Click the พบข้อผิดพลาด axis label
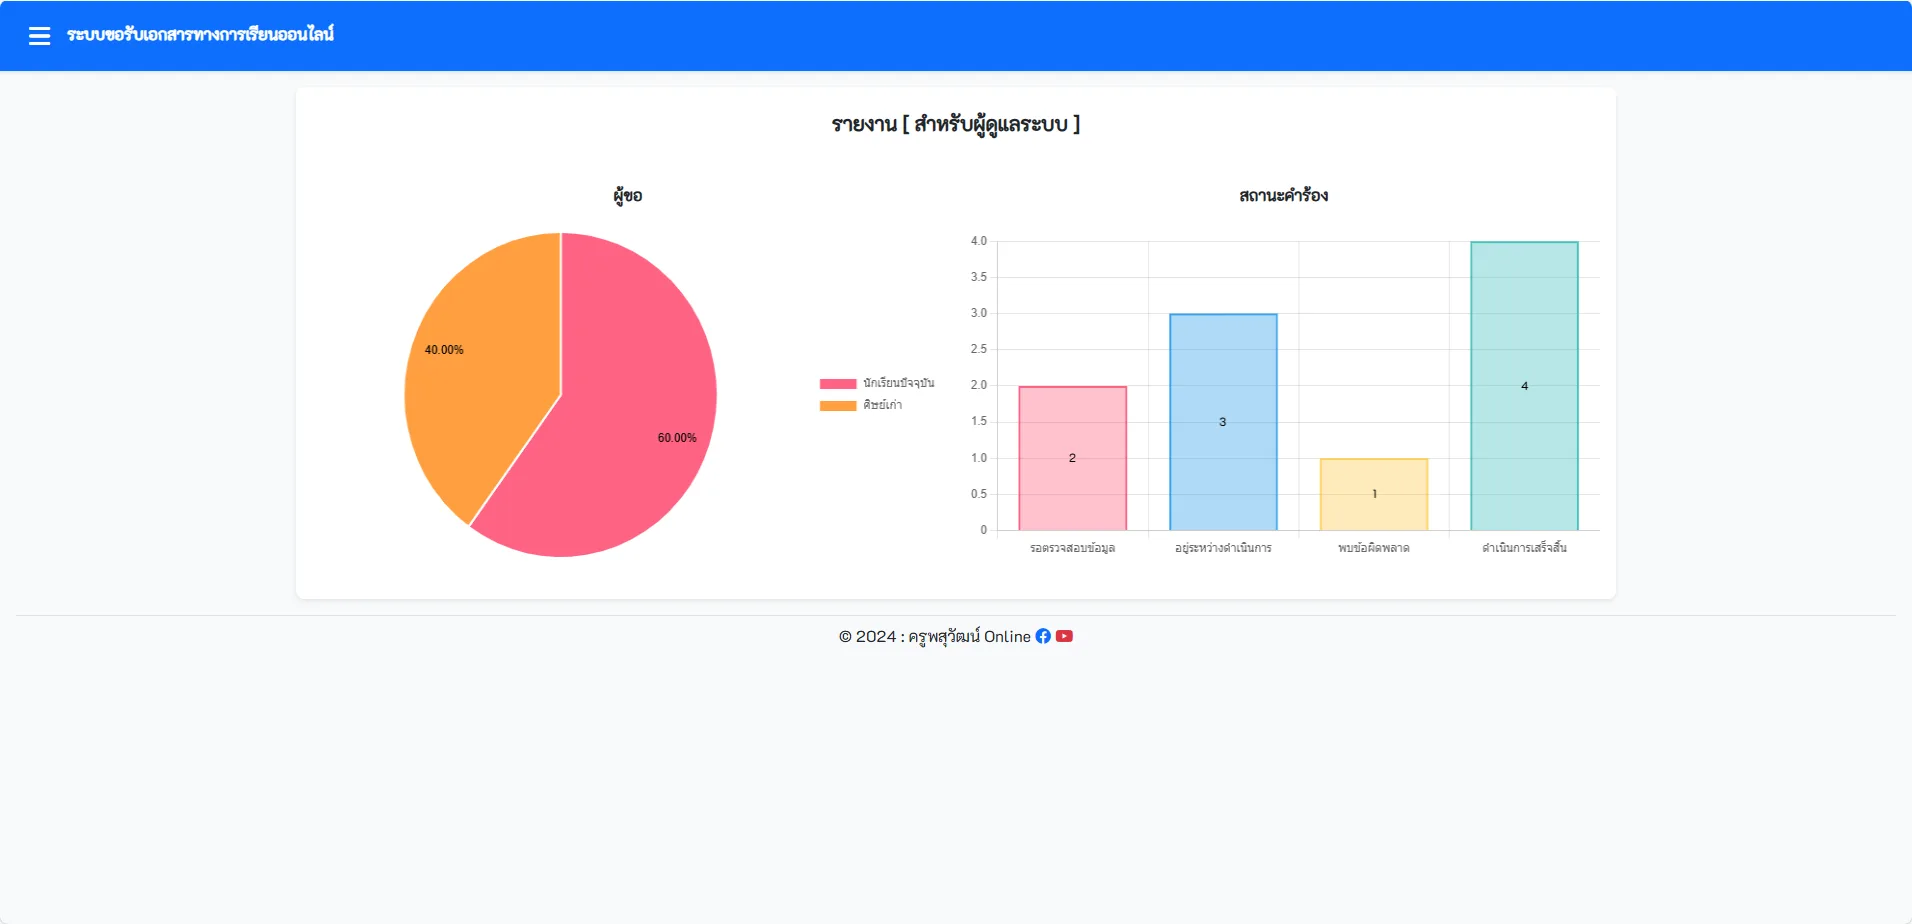1912x924 pixels. pos(1374,548)
